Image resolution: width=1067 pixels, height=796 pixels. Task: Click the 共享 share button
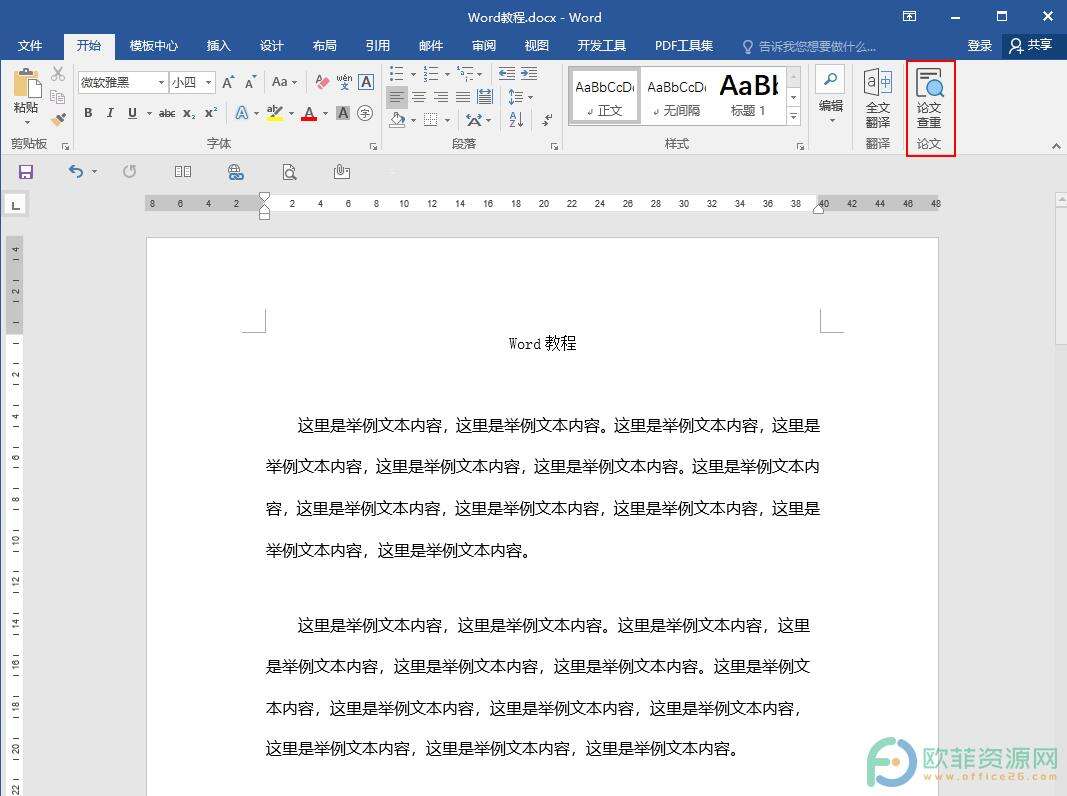coord(1031,46)
